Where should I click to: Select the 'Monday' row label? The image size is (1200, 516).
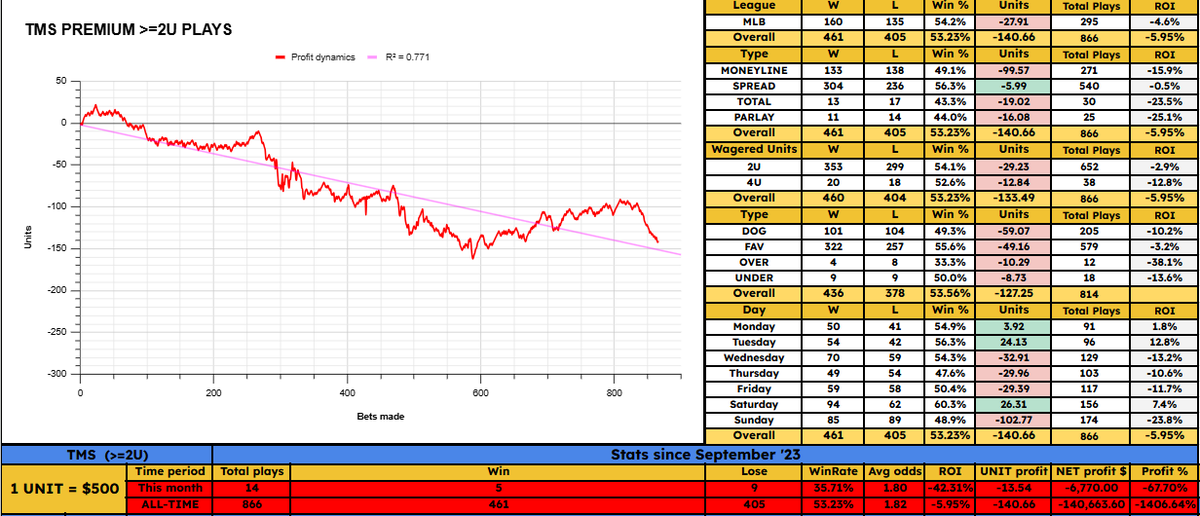pyautogui.click(x=754, y=326)
